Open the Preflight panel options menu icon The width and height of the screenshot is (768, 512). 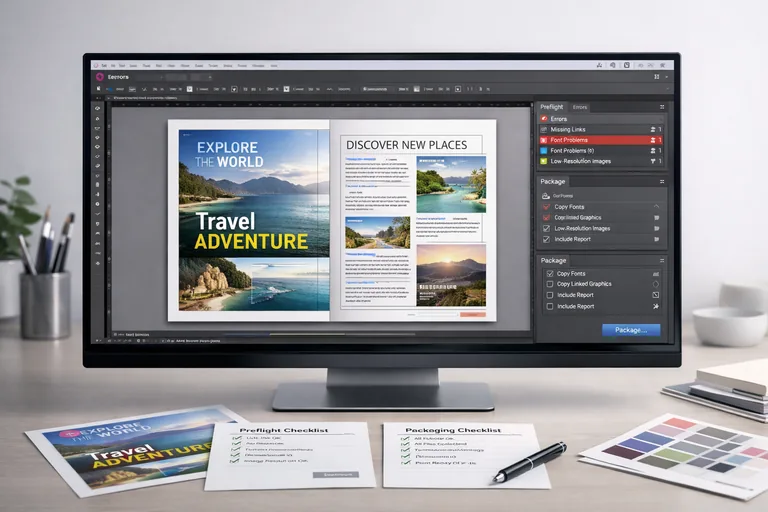click(x=661, y=106)
